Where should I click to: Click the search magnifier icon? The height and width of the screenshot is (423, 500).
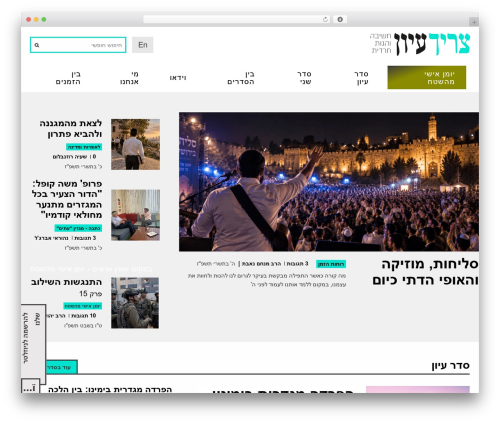click(x=37, y=45)
